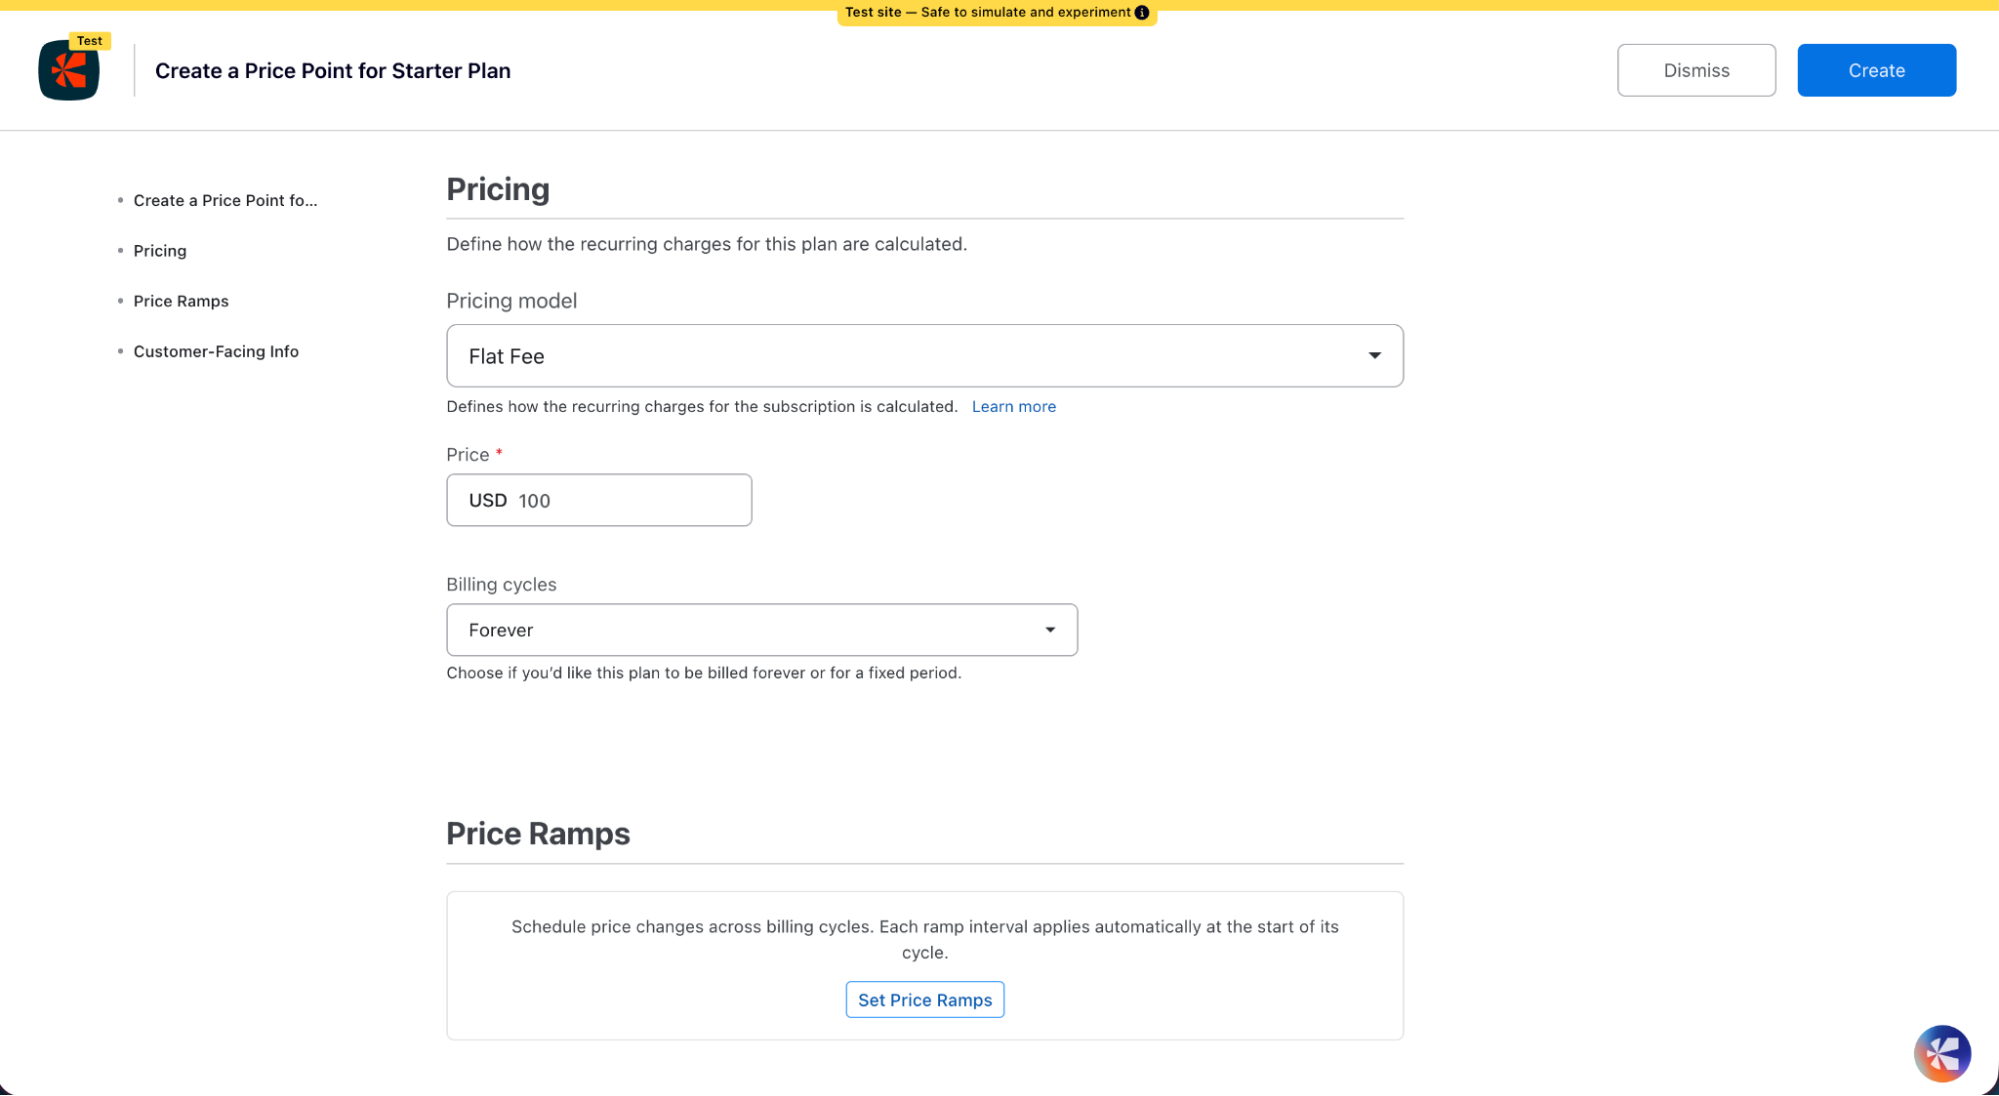Focus the Price USD input field

pos(598,500)
